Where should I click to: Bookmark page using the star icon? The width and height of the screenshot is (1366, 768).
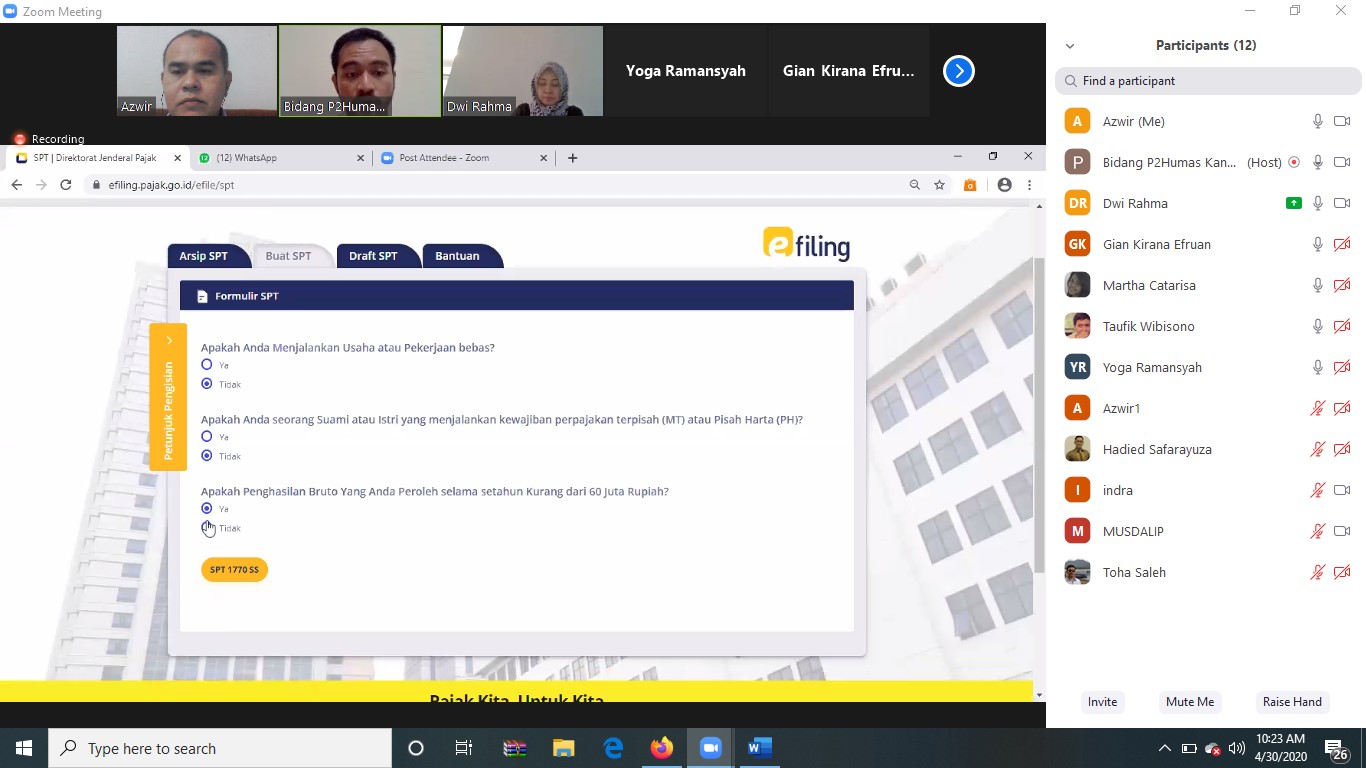coord(940,185)
